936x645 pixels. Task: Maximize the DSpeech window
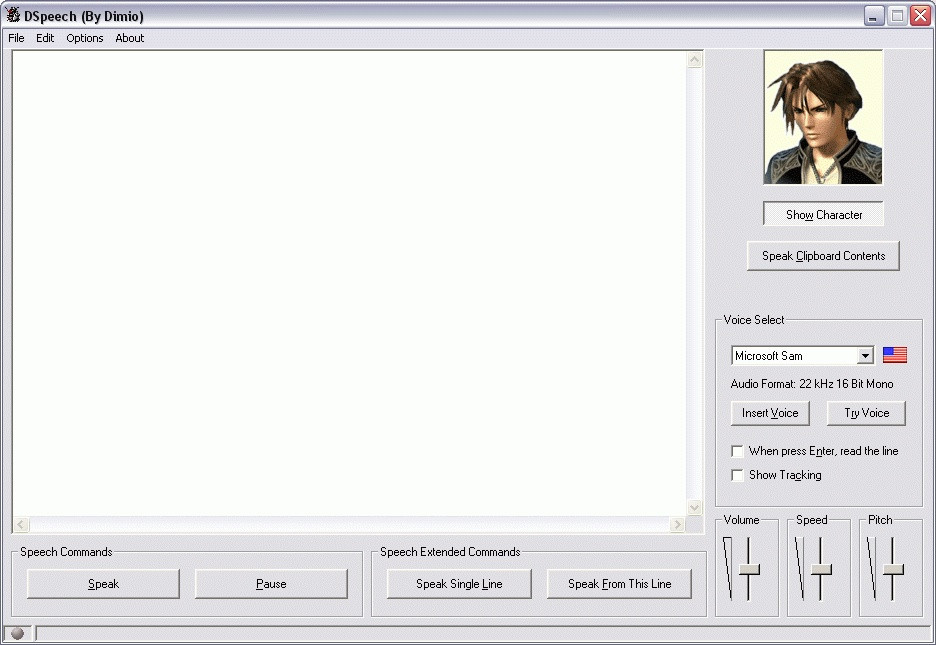point(897,16)
